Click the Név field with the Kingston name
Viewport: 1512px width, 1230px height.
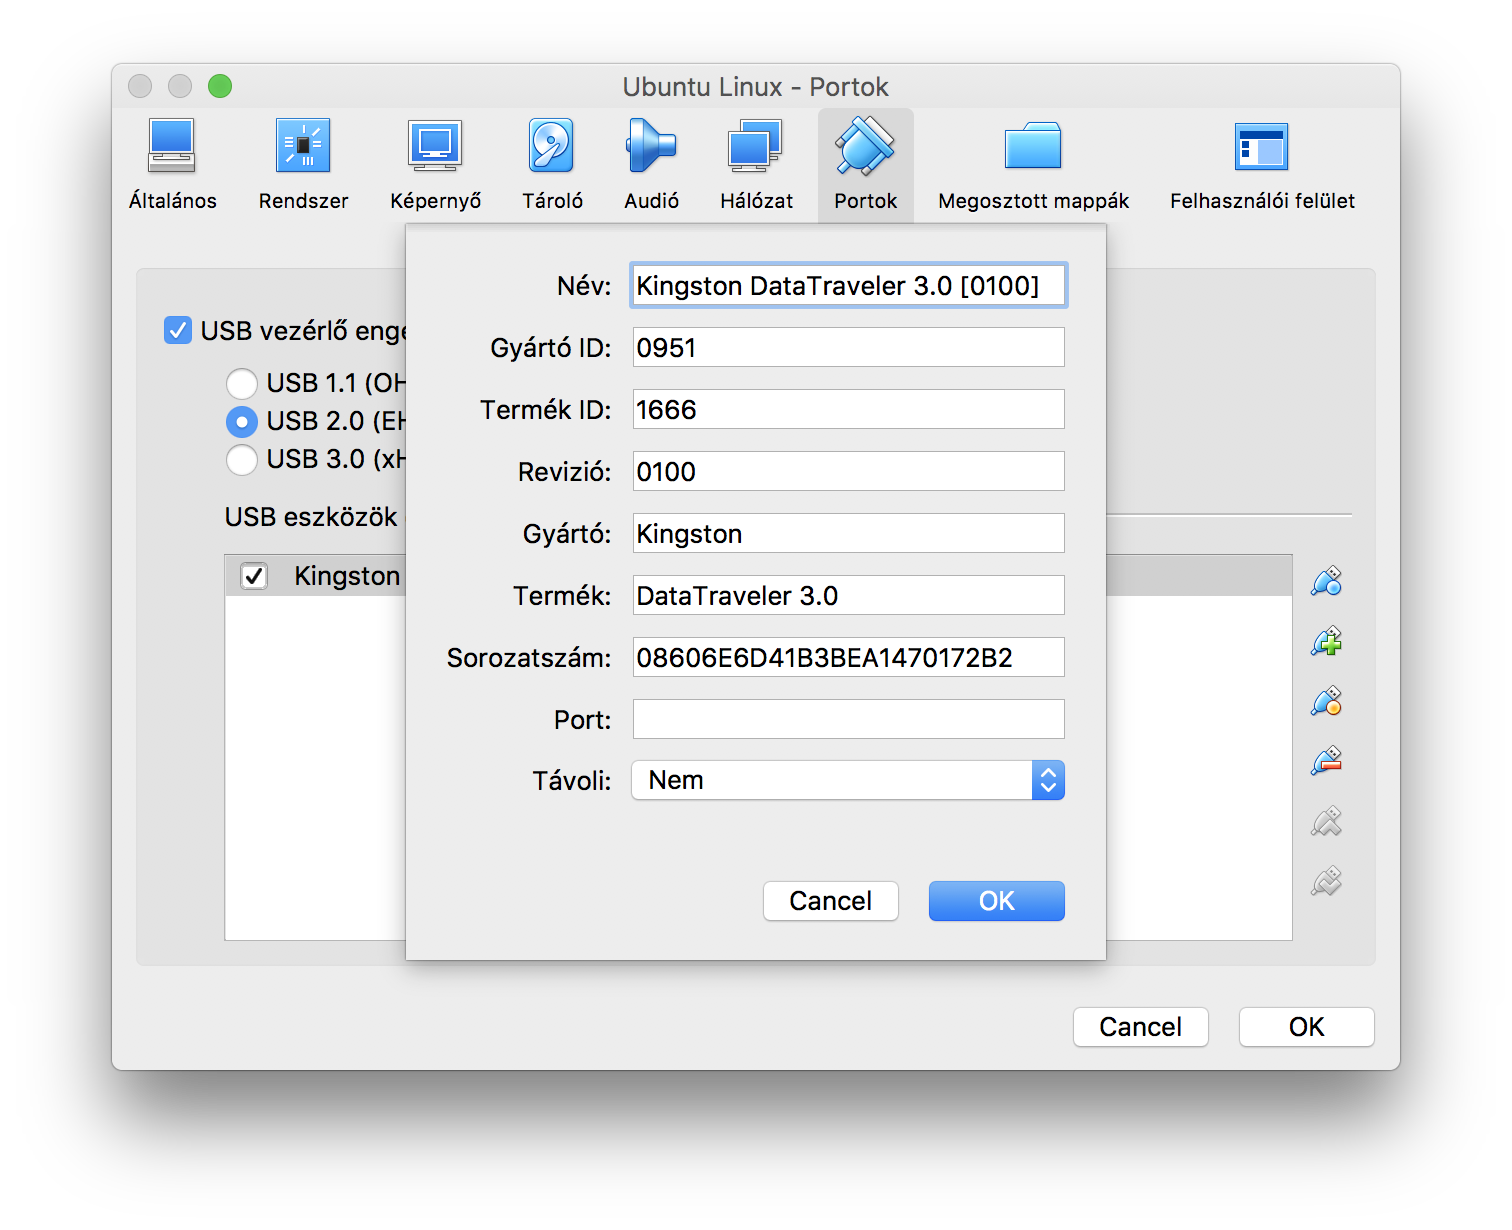click(848, 285)
